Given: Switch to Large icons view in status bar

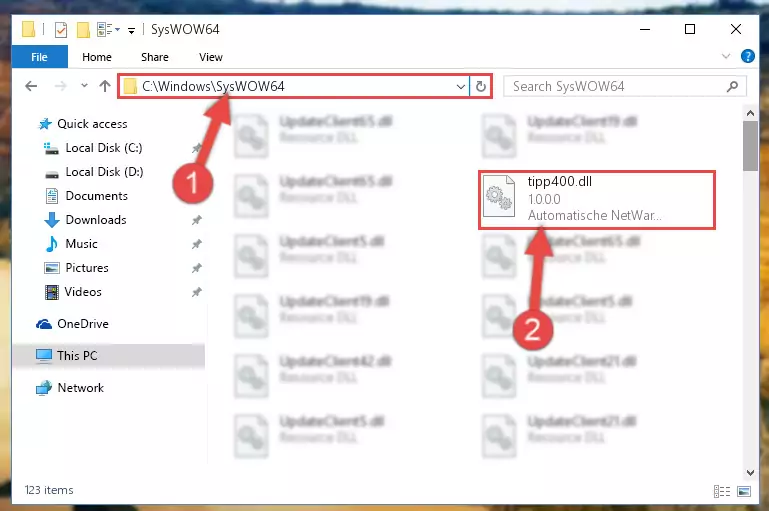Looking at the screenshot, I should (x=744, y=491).
